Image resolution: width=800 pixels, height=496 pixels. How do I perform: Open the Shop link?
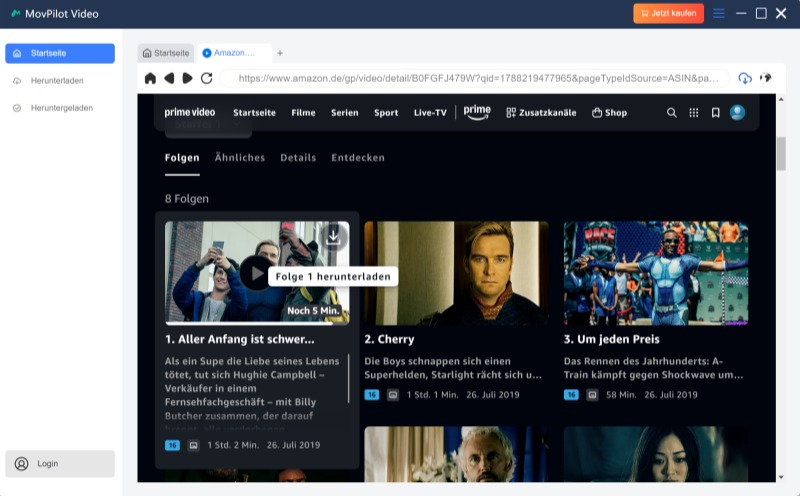(x=609, y=112)
